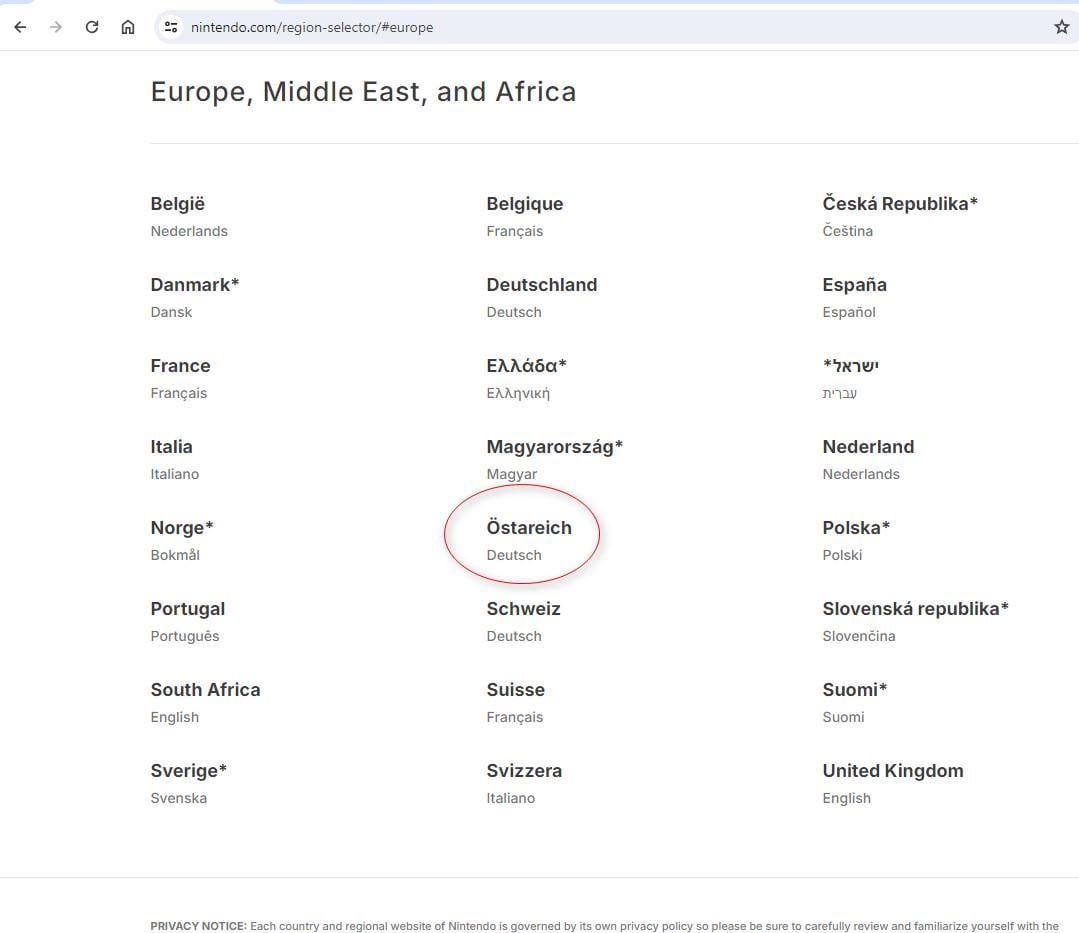Click the browser forward arrow
Viewport: 1079px width, 933px height.
pyautogui.click(x=56, y=27)
